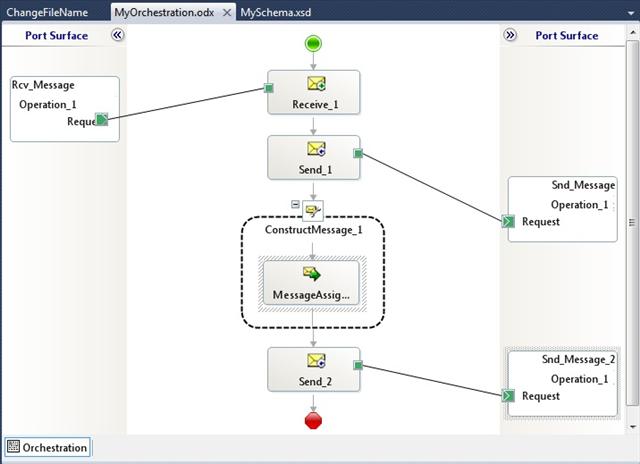Viewport: 640px width, 464px height.
Task: Click the left Port Surface heading
Action: (56, 36)
